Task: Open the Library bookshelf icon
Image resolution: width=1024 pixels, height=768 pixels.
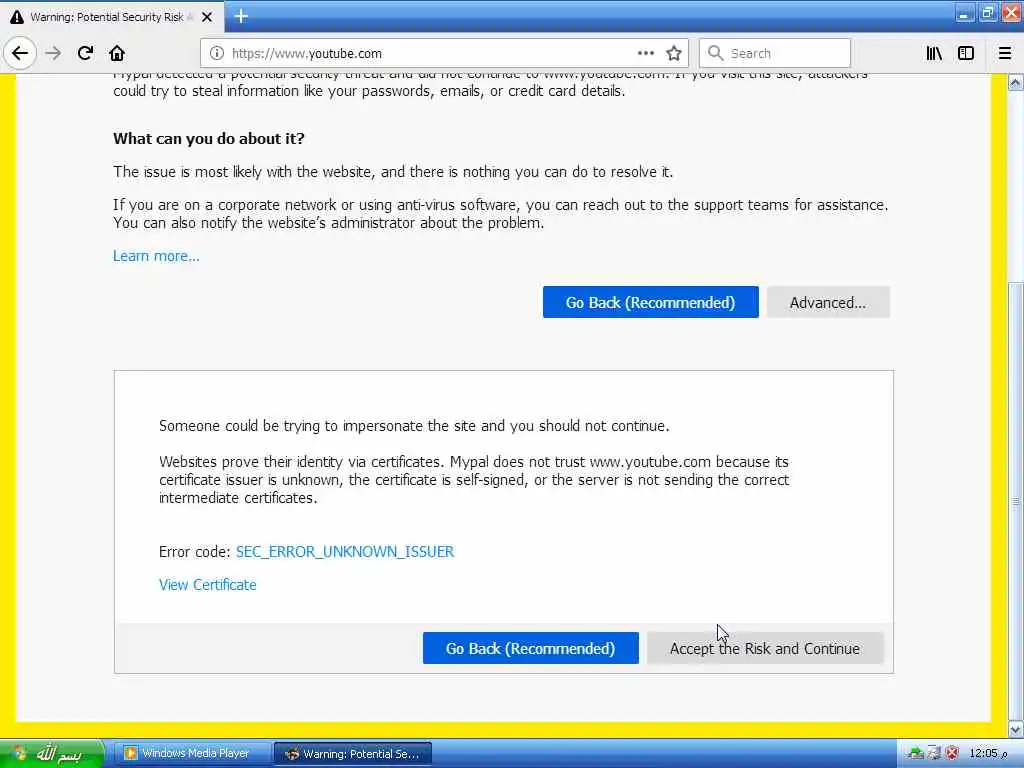Action: (x=934, y=53)
